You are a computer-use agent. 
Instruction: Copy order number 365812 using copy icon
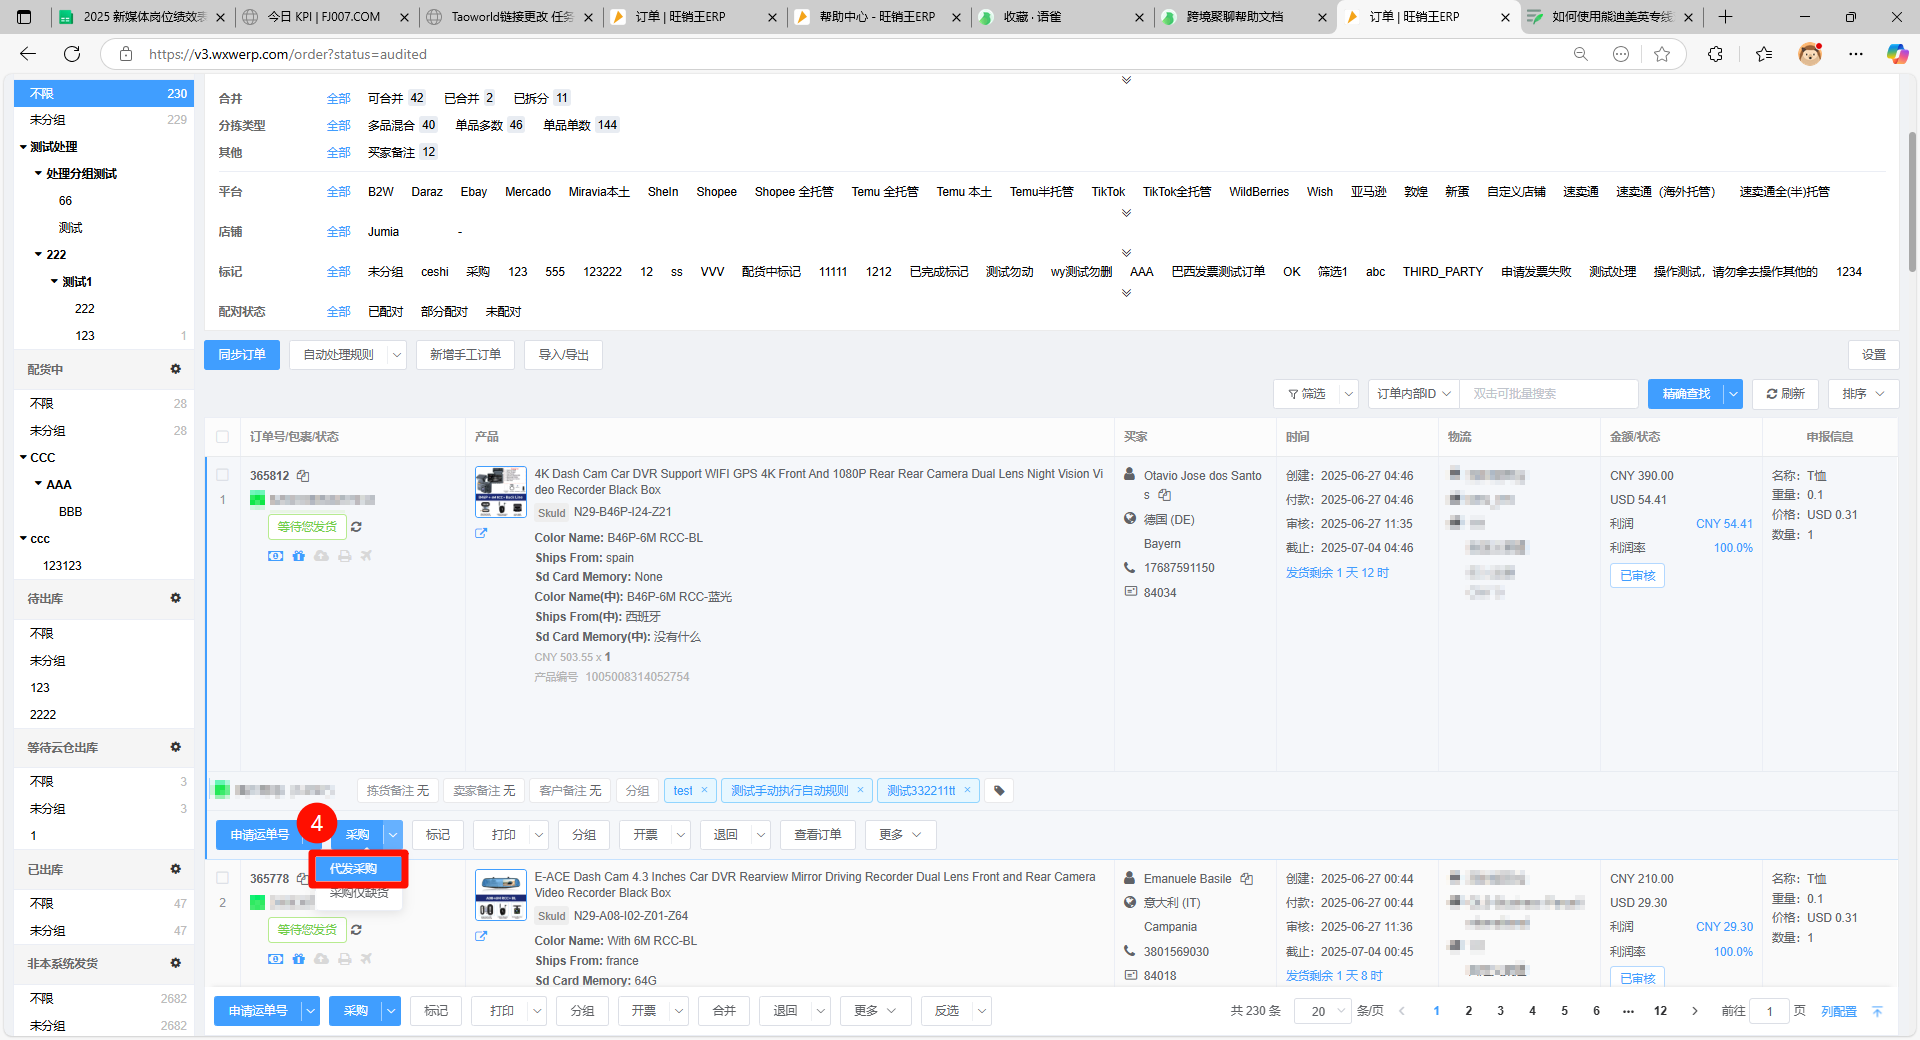[x=303, y=476]
